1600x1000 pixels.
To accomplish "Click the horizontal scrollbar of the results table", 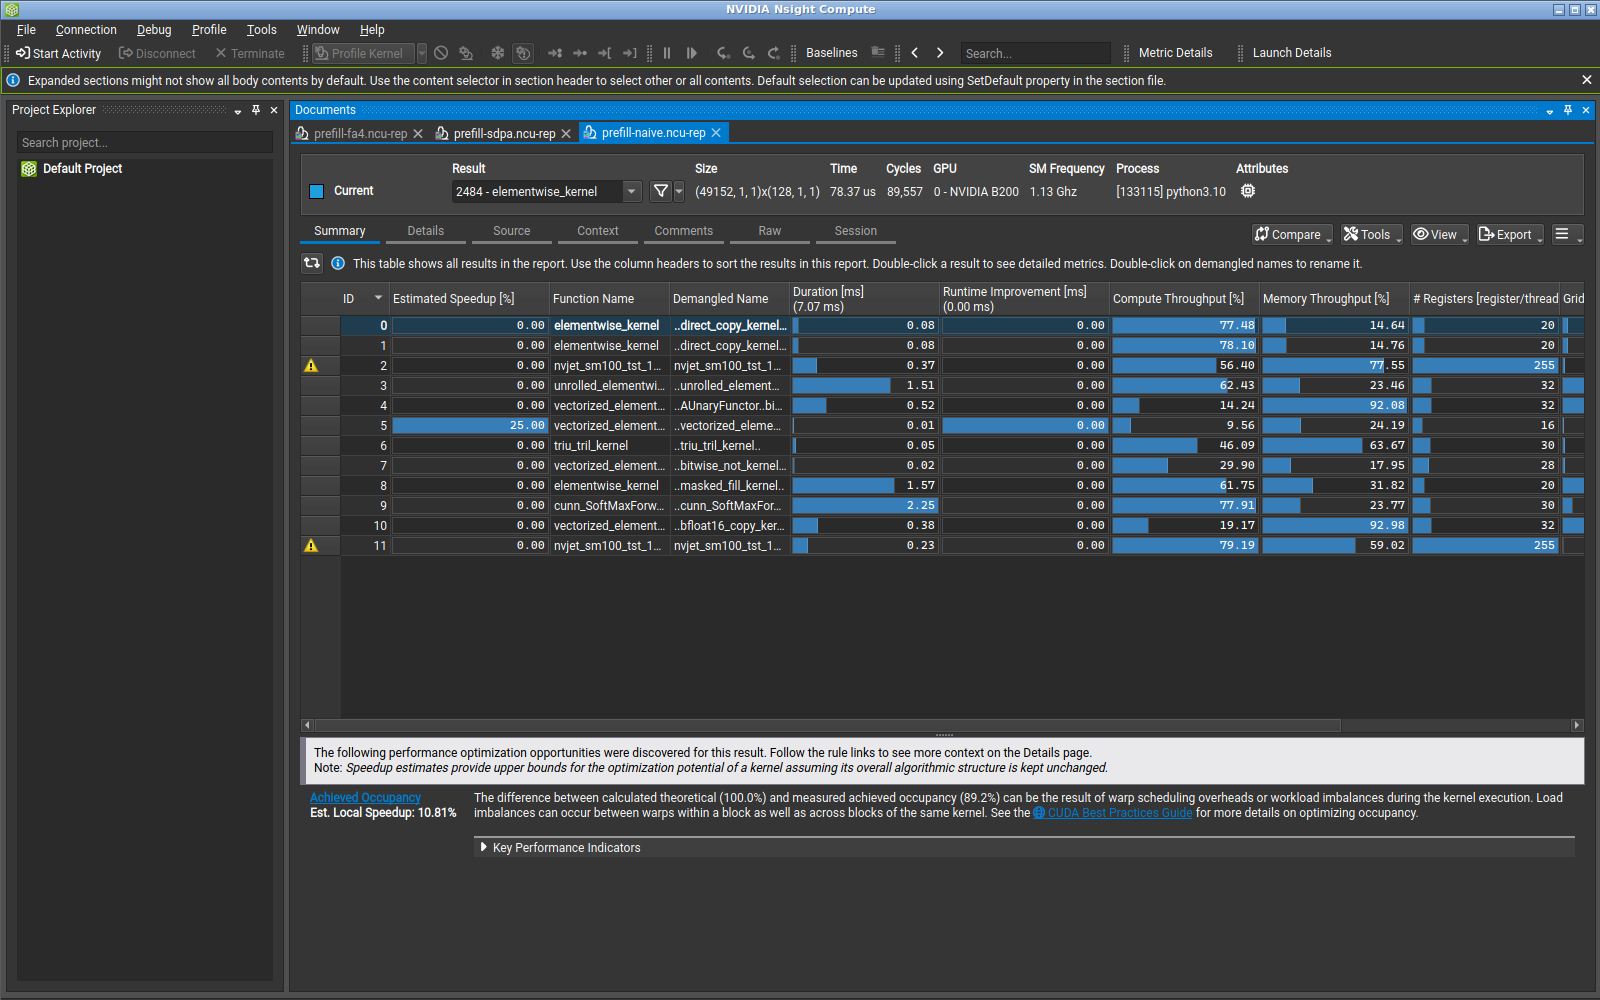I will tap(828, 725).
